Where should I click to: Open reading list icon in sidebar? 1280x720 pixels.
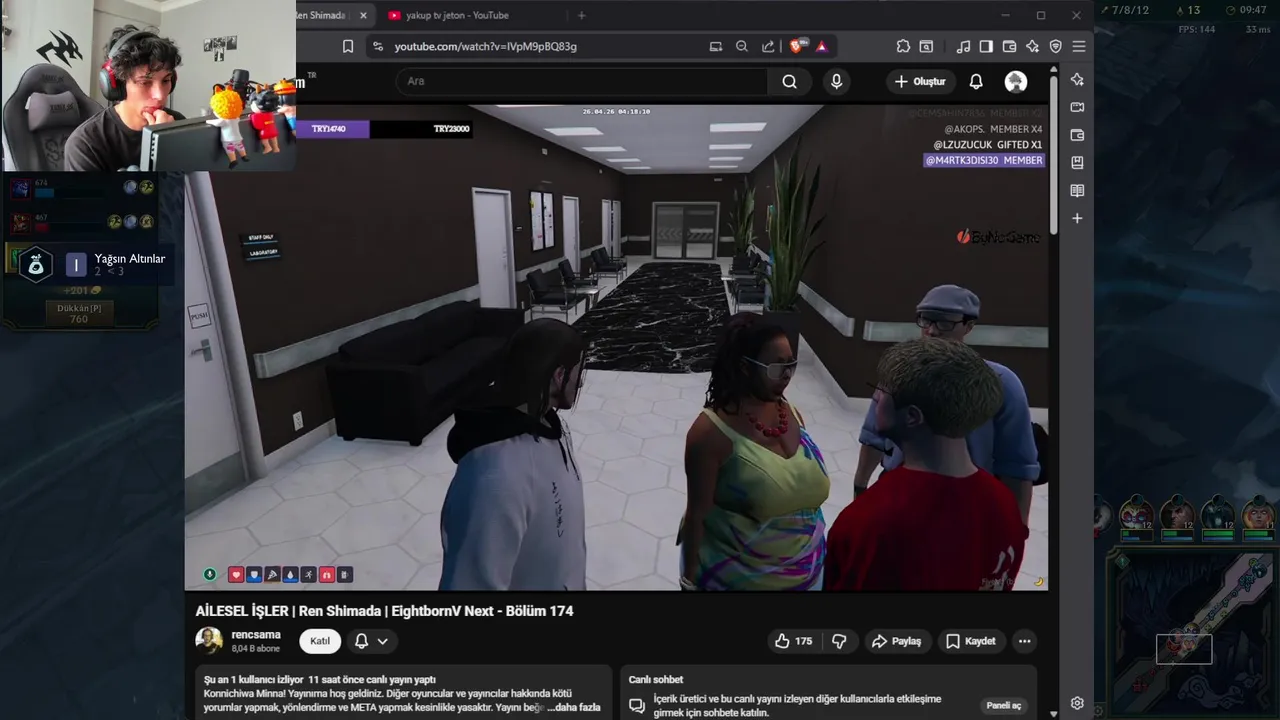1077,191
